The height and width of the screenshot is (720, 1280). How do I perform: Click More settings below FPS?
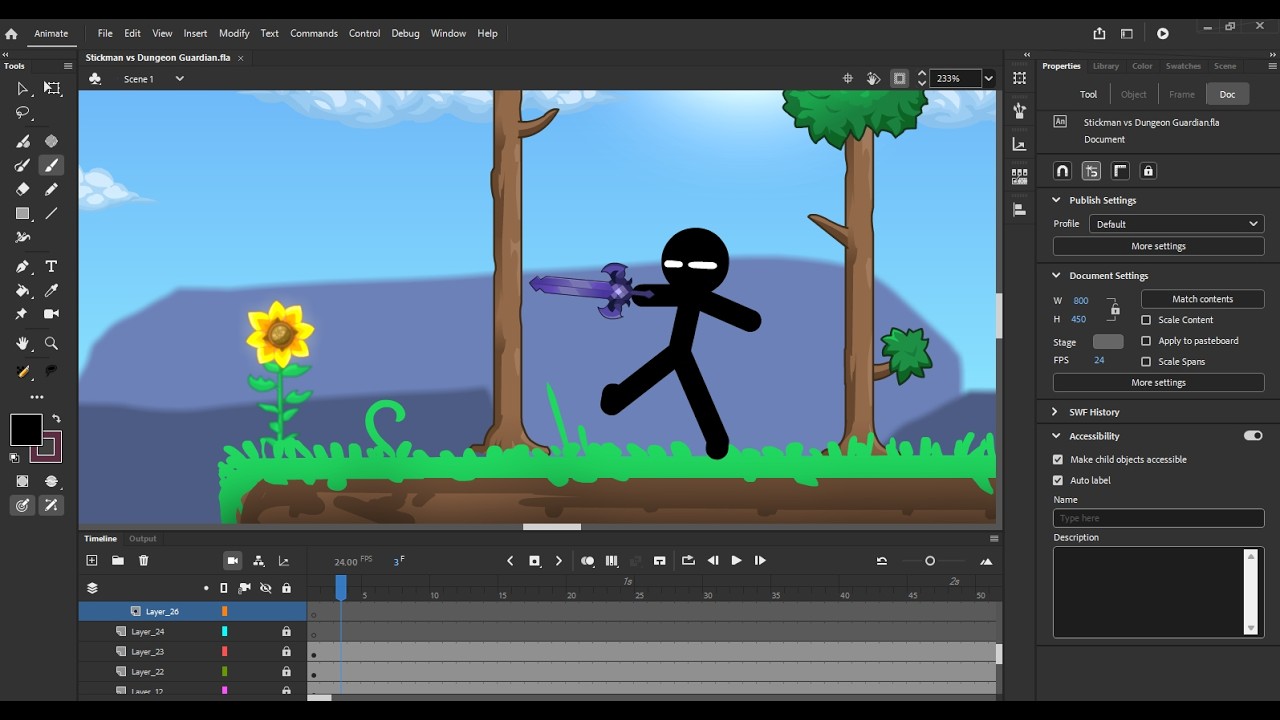click(1159, 383)
